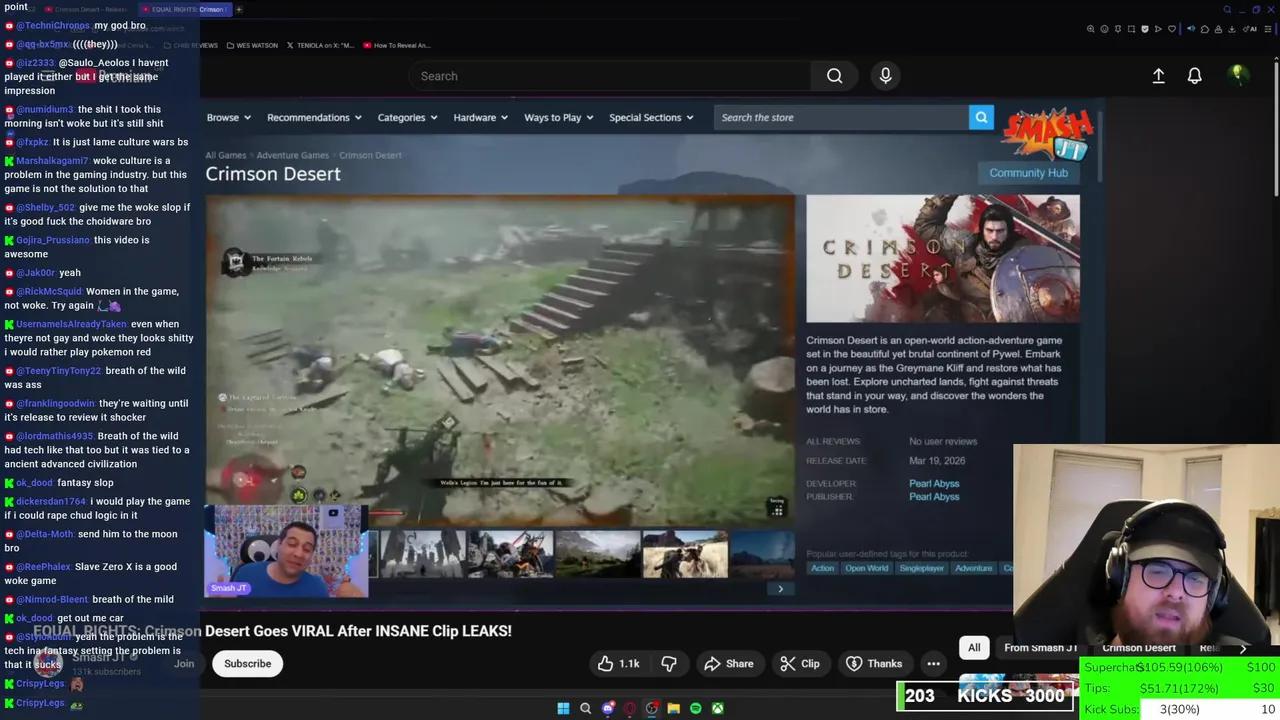Open Windows taskbar search
This screenshot has height=720, width=1280.
click(x=585, y=708)
